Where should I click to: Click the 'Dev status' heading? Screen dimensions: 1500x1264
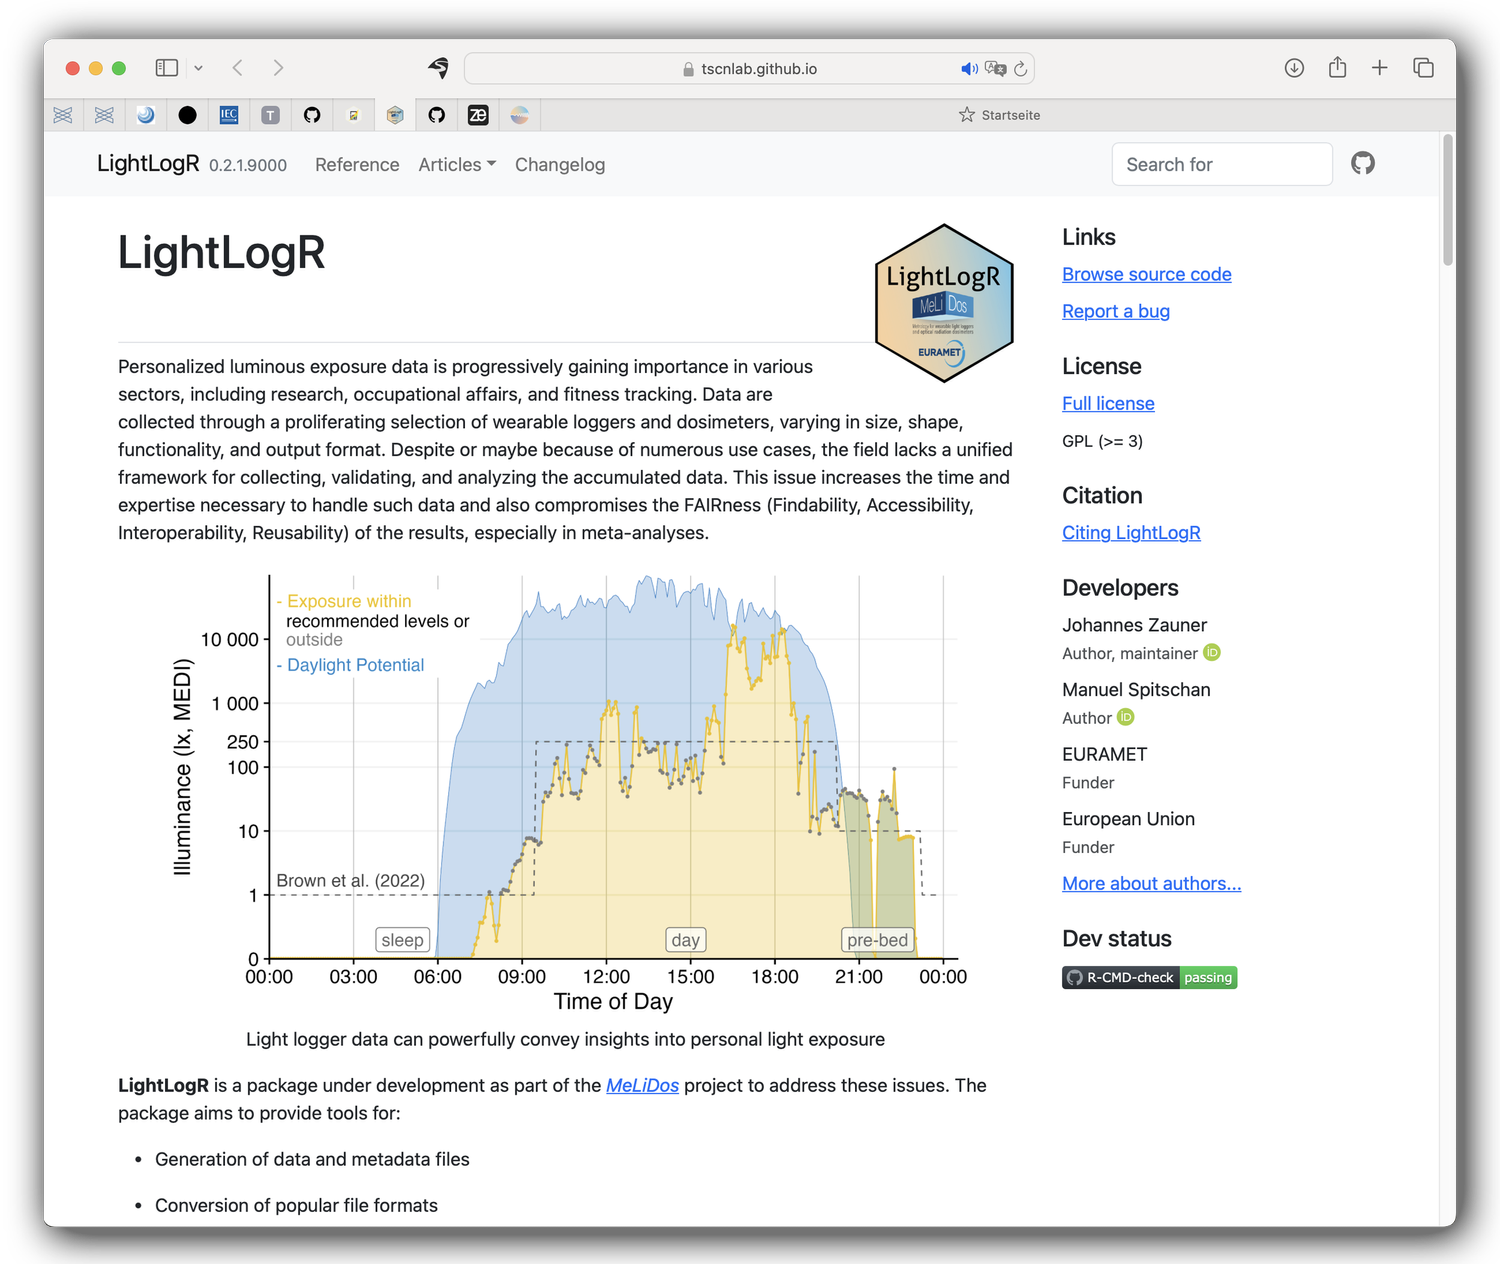coord(1116,939)
